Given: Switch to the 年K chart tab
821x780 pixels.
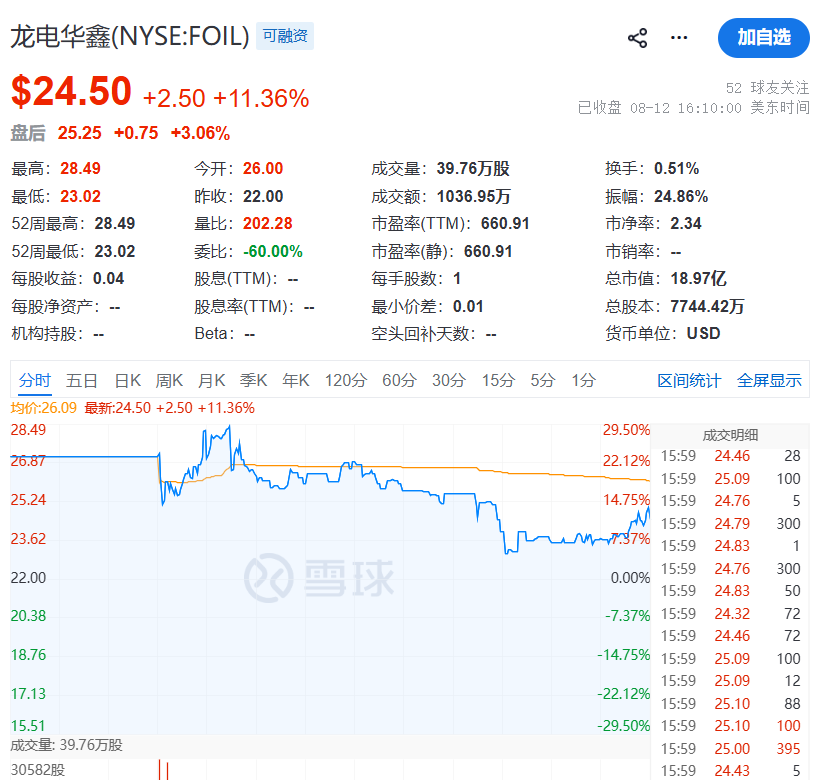Looking at the screenshot, I should tap(296, 380).
